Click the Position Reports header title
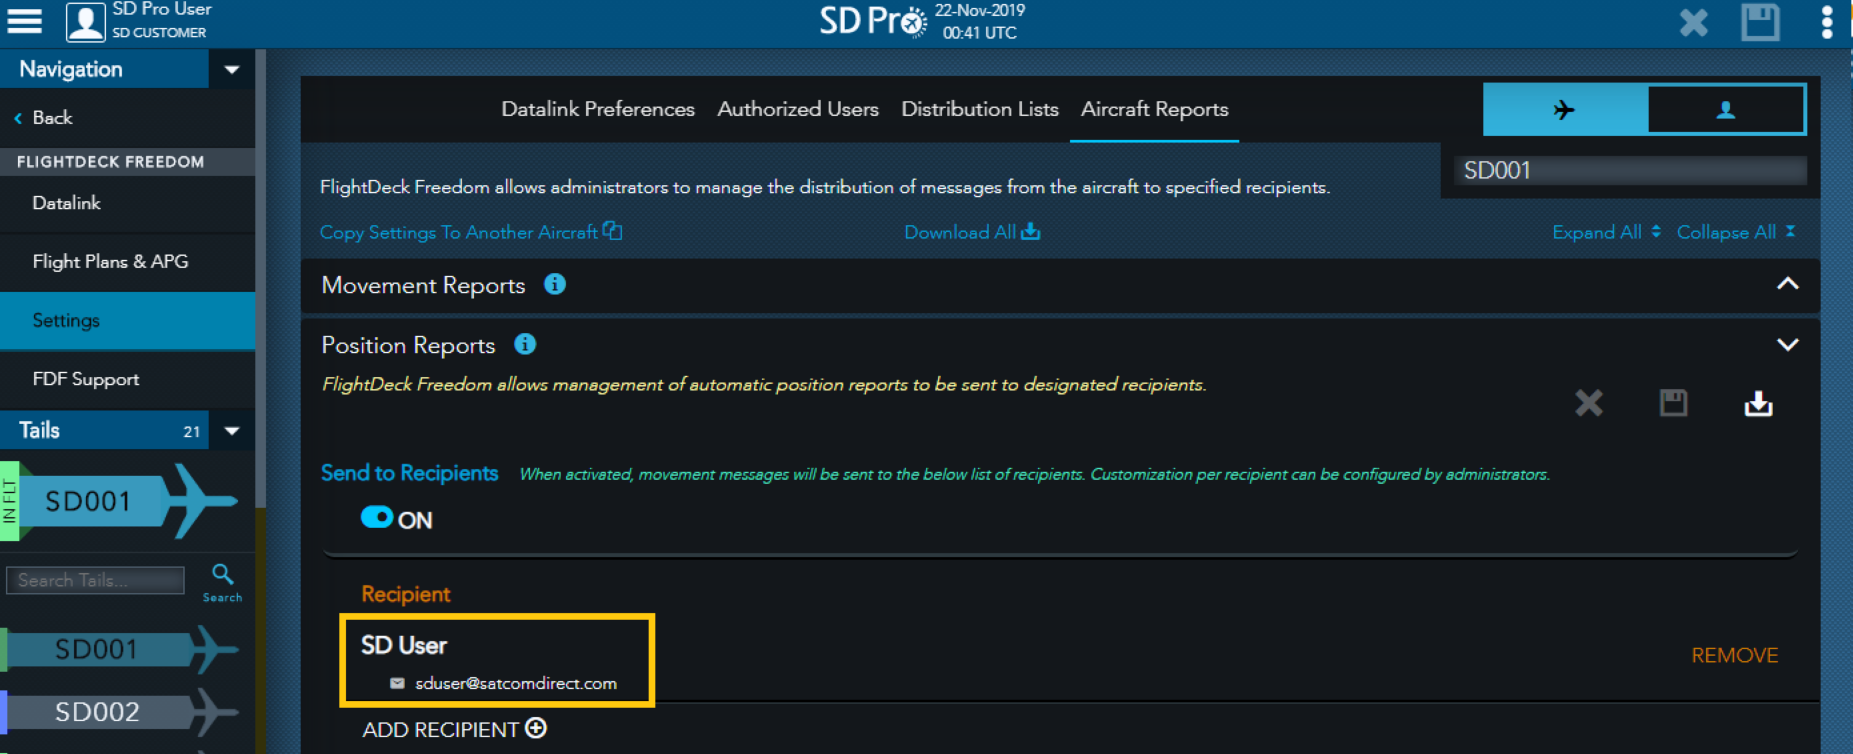 tap(408, 345)
